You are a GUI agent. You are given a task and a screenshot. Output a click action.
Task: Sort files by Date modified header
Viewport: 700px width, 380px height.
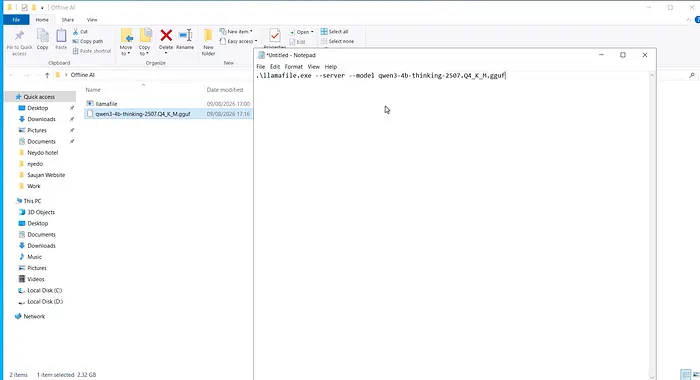point(225,90)
